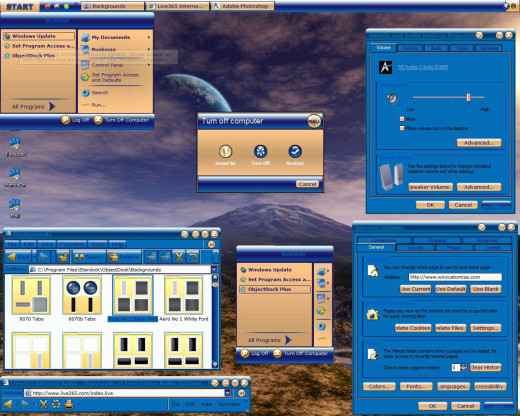The image size is (520, 416).
Task: Open the Live365 address bar dropdown
Action: coord(228,393)
